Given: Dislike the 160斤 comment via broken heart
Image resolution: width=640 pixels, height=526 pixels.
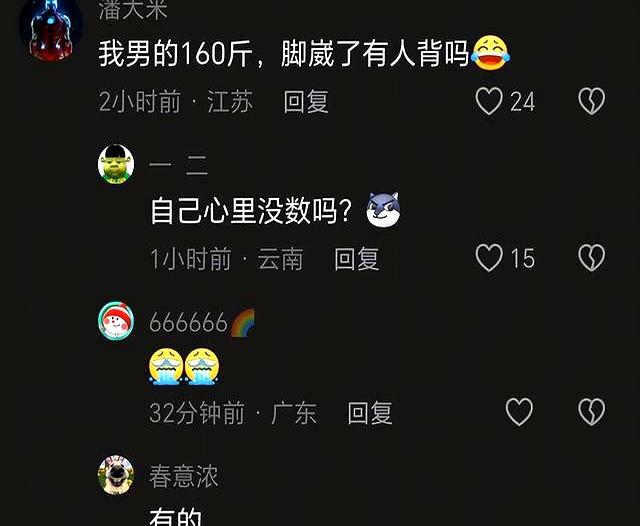Looking at the screenshot, I should click(591, 101).
